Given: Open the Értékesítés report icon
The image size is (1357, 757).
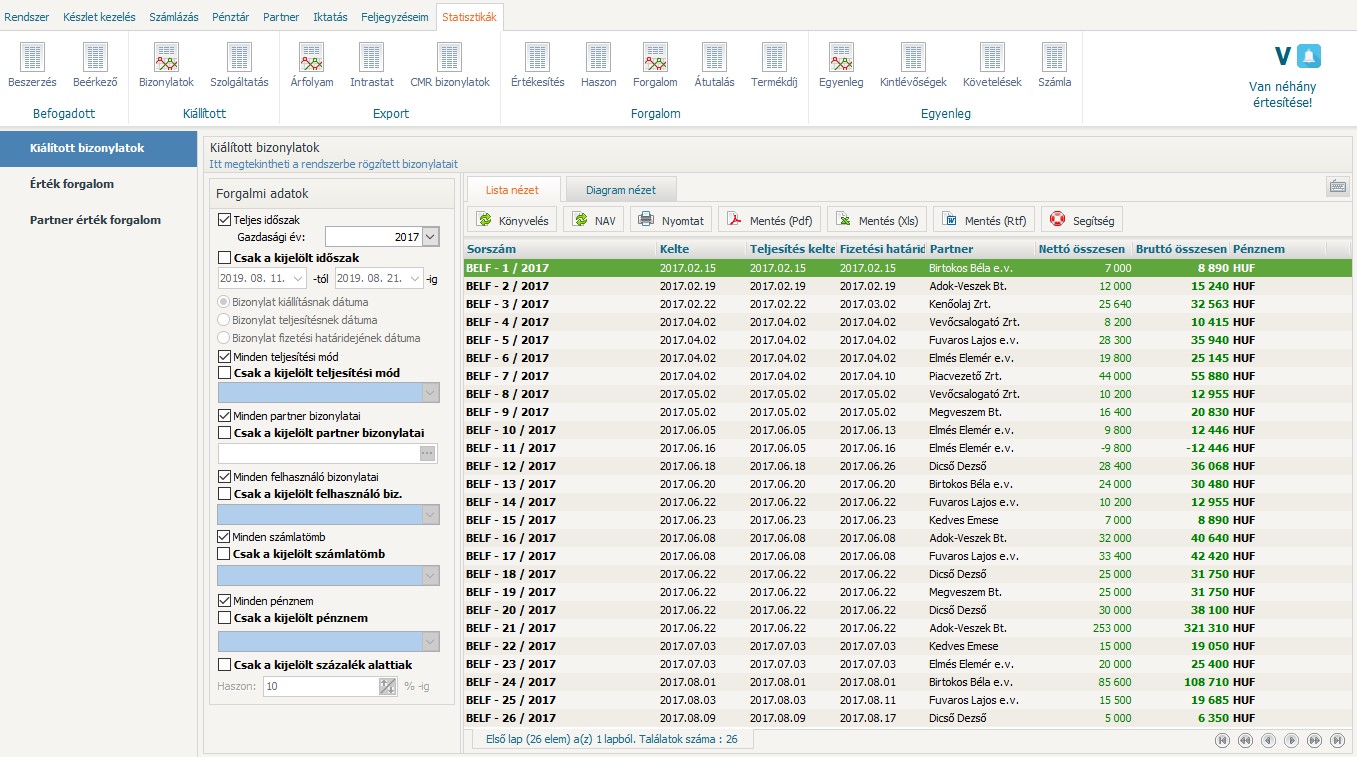Looking at the screenshot, I should pyautogui.click(x=537, y=58).
